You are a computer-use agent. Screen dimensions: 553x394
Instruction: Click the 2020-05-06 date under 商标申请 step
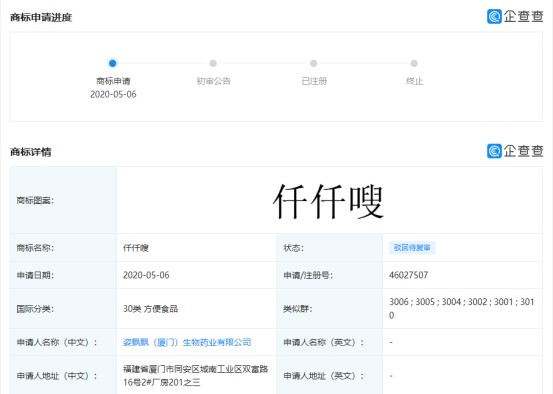pyautogui.click(x=113, y=94)
